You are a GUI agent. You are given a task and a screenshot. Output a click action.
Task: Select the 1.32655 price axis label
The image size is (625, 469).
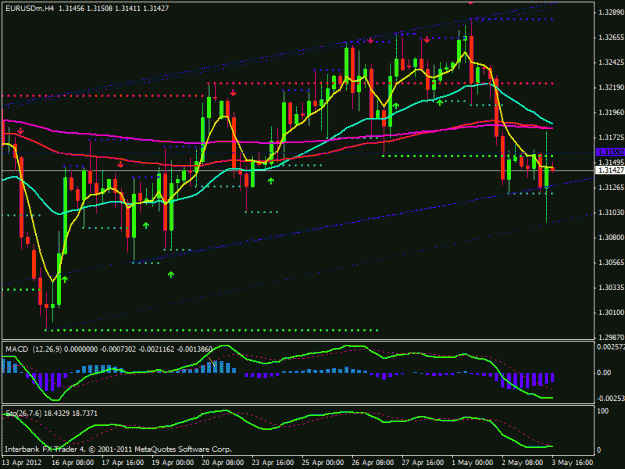click(x=611, y=37)
